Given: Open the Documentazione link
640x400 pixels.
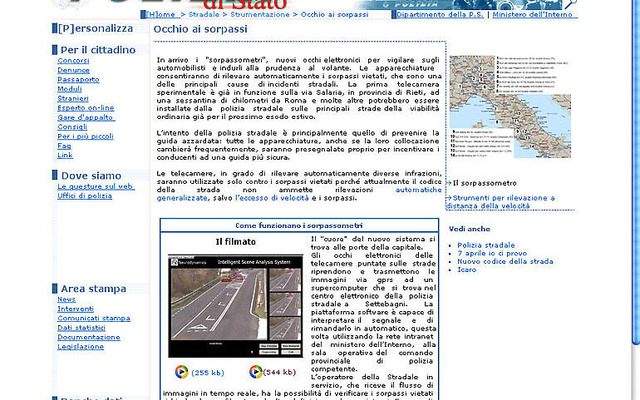Looking at the screenshot, I should (x=89, y=337).
